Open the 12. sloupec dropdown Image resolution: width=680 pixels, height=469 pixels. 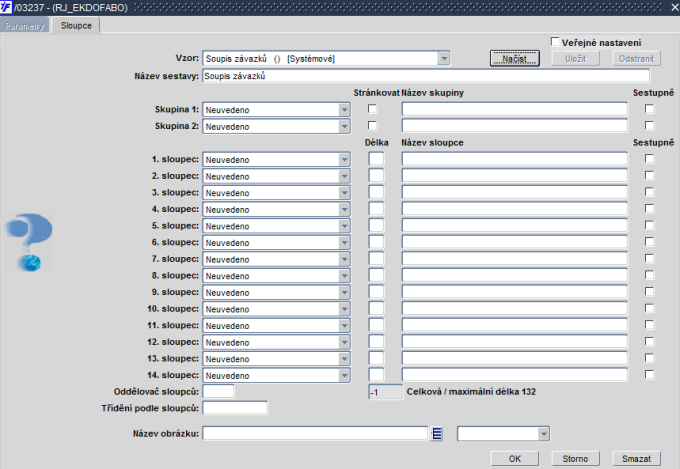(344, 342)
